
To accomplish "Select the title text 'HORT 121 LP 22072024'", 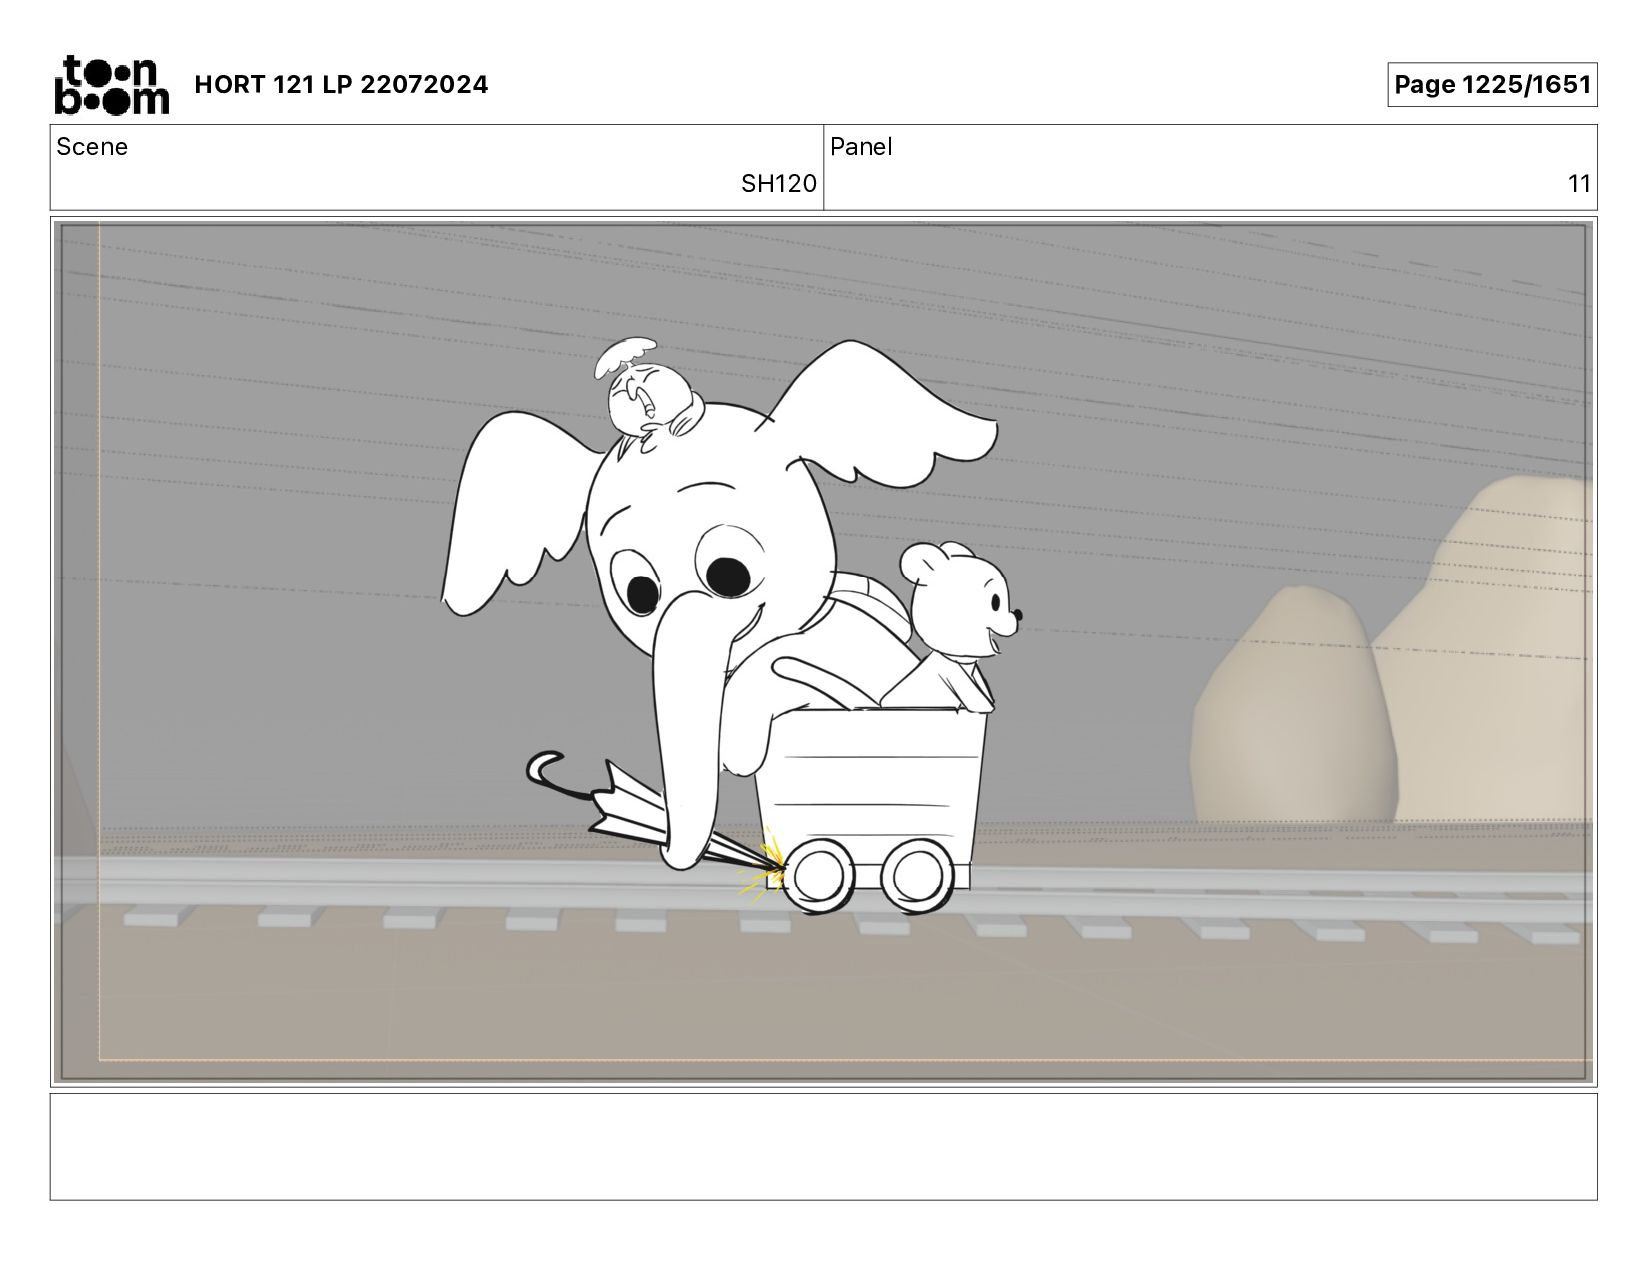I will (341, 85).
